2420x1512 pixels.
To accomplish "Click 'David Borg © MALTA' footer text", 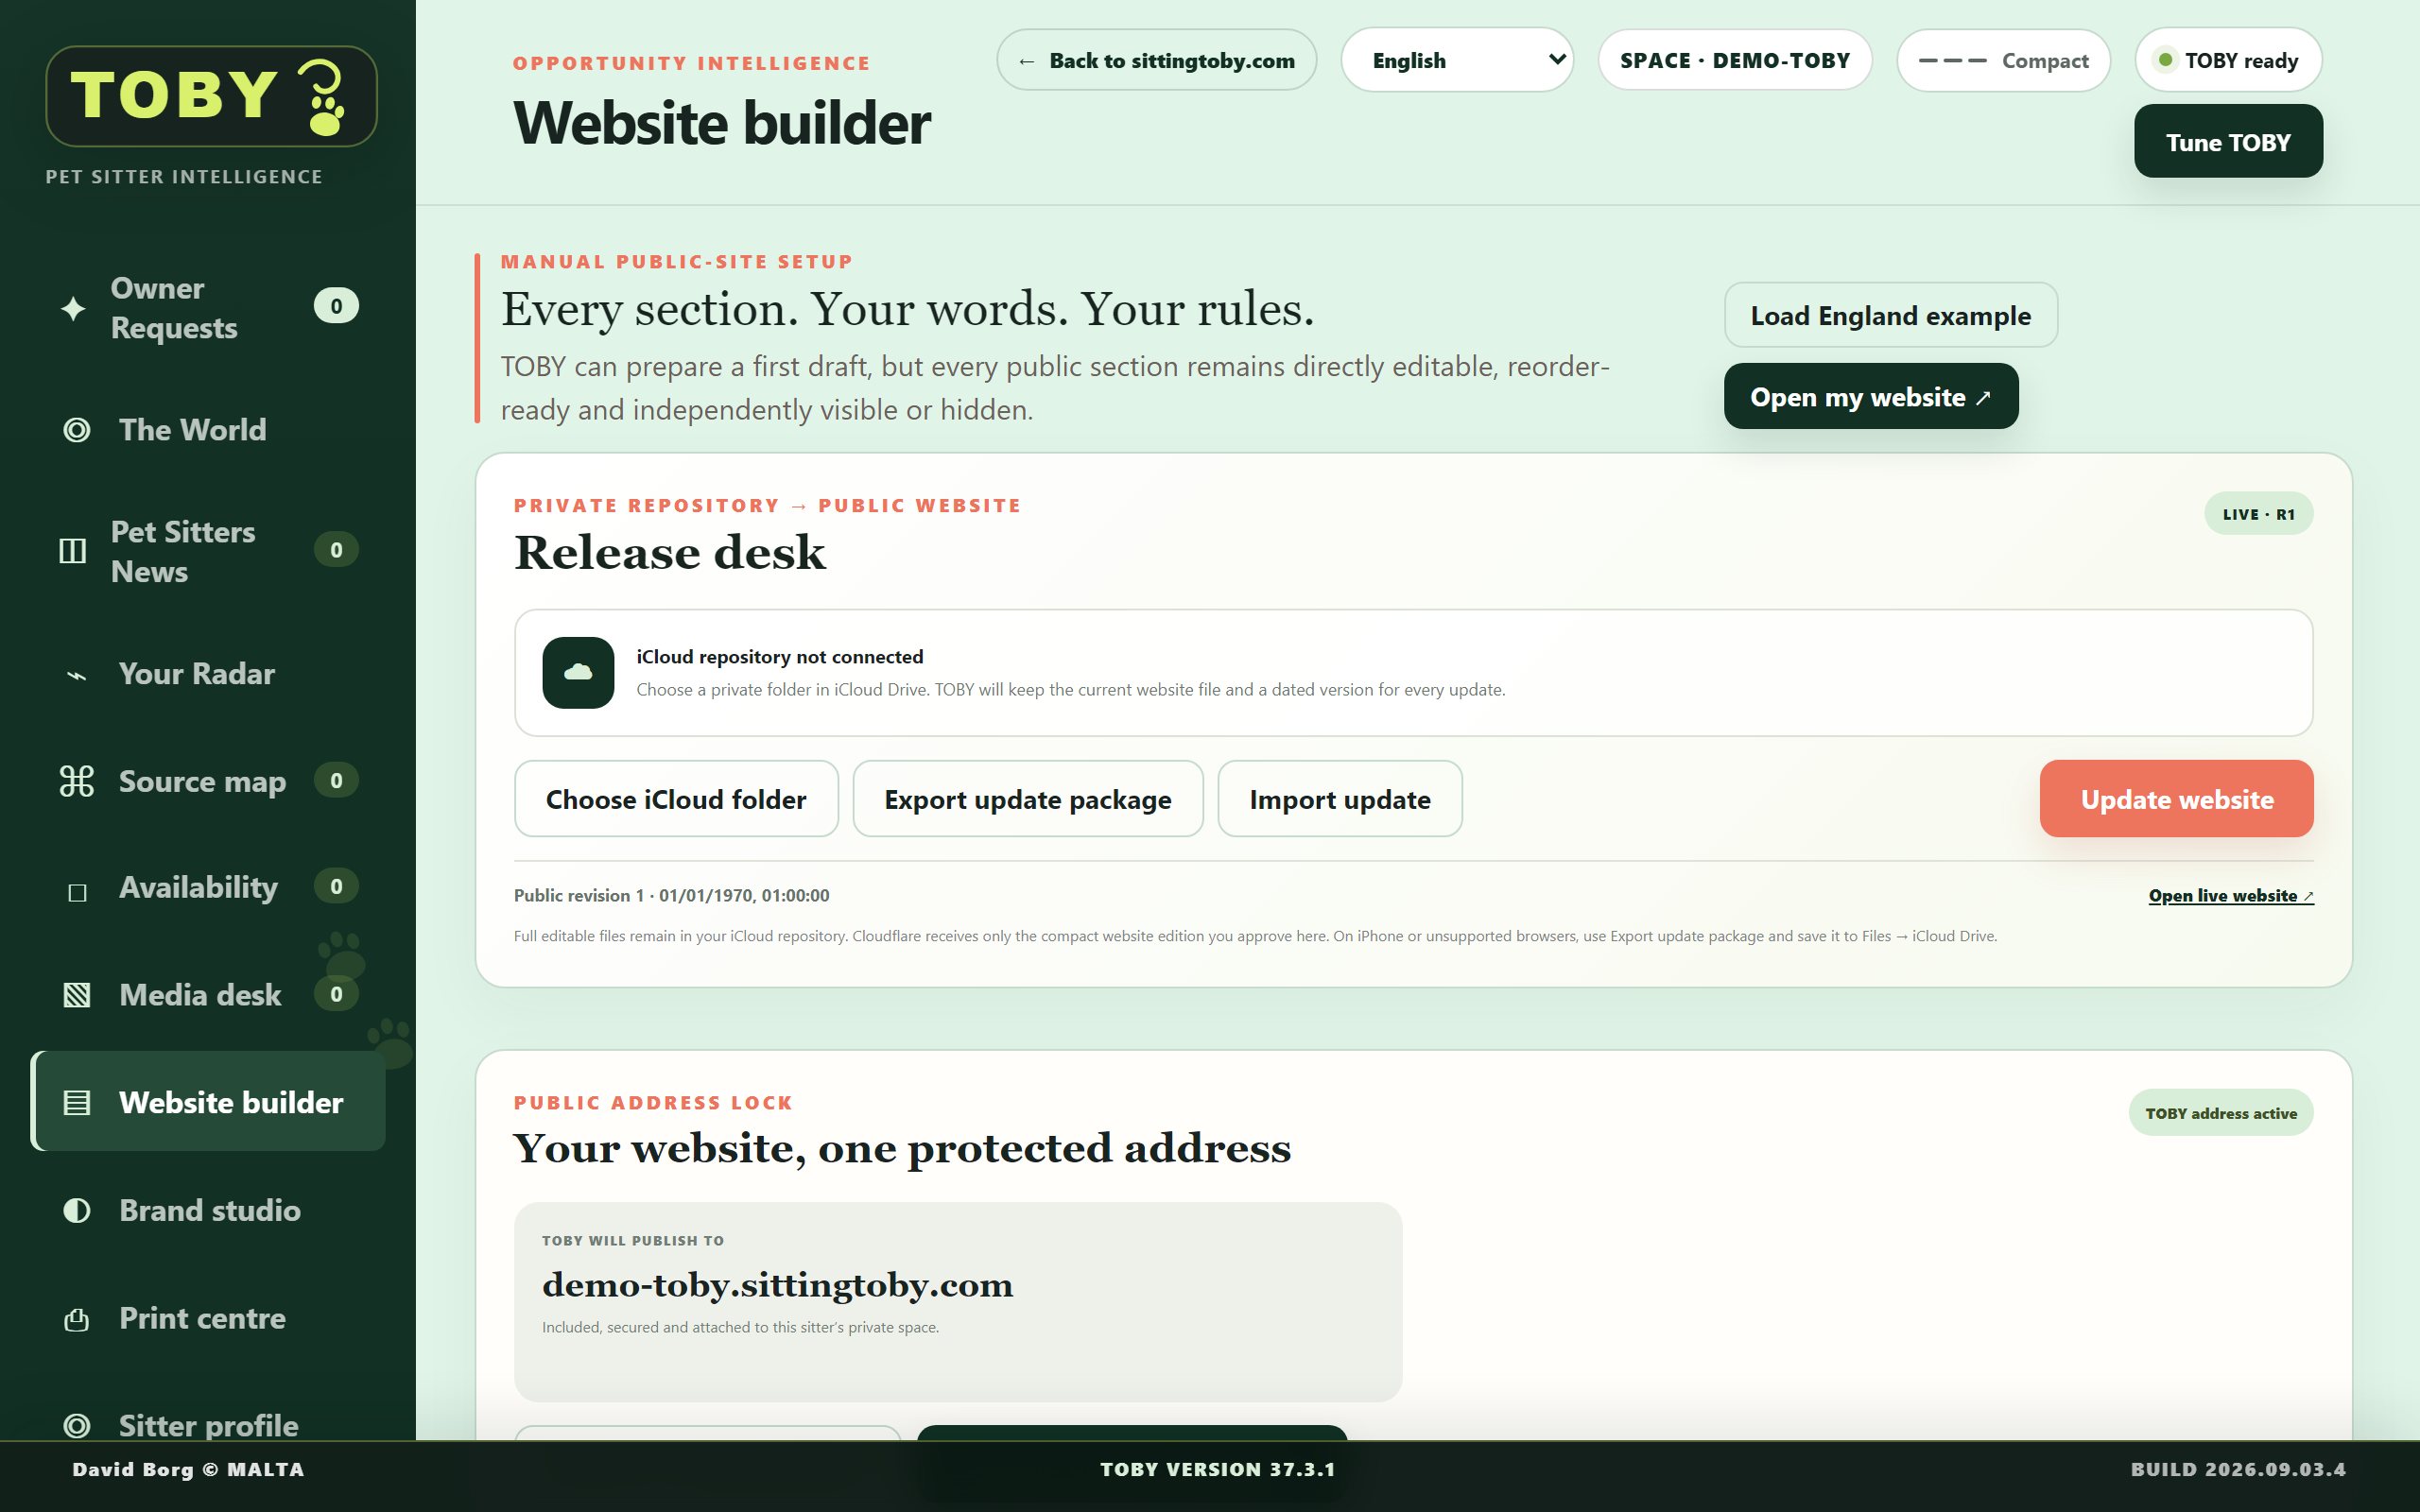I will [188, 1470].
